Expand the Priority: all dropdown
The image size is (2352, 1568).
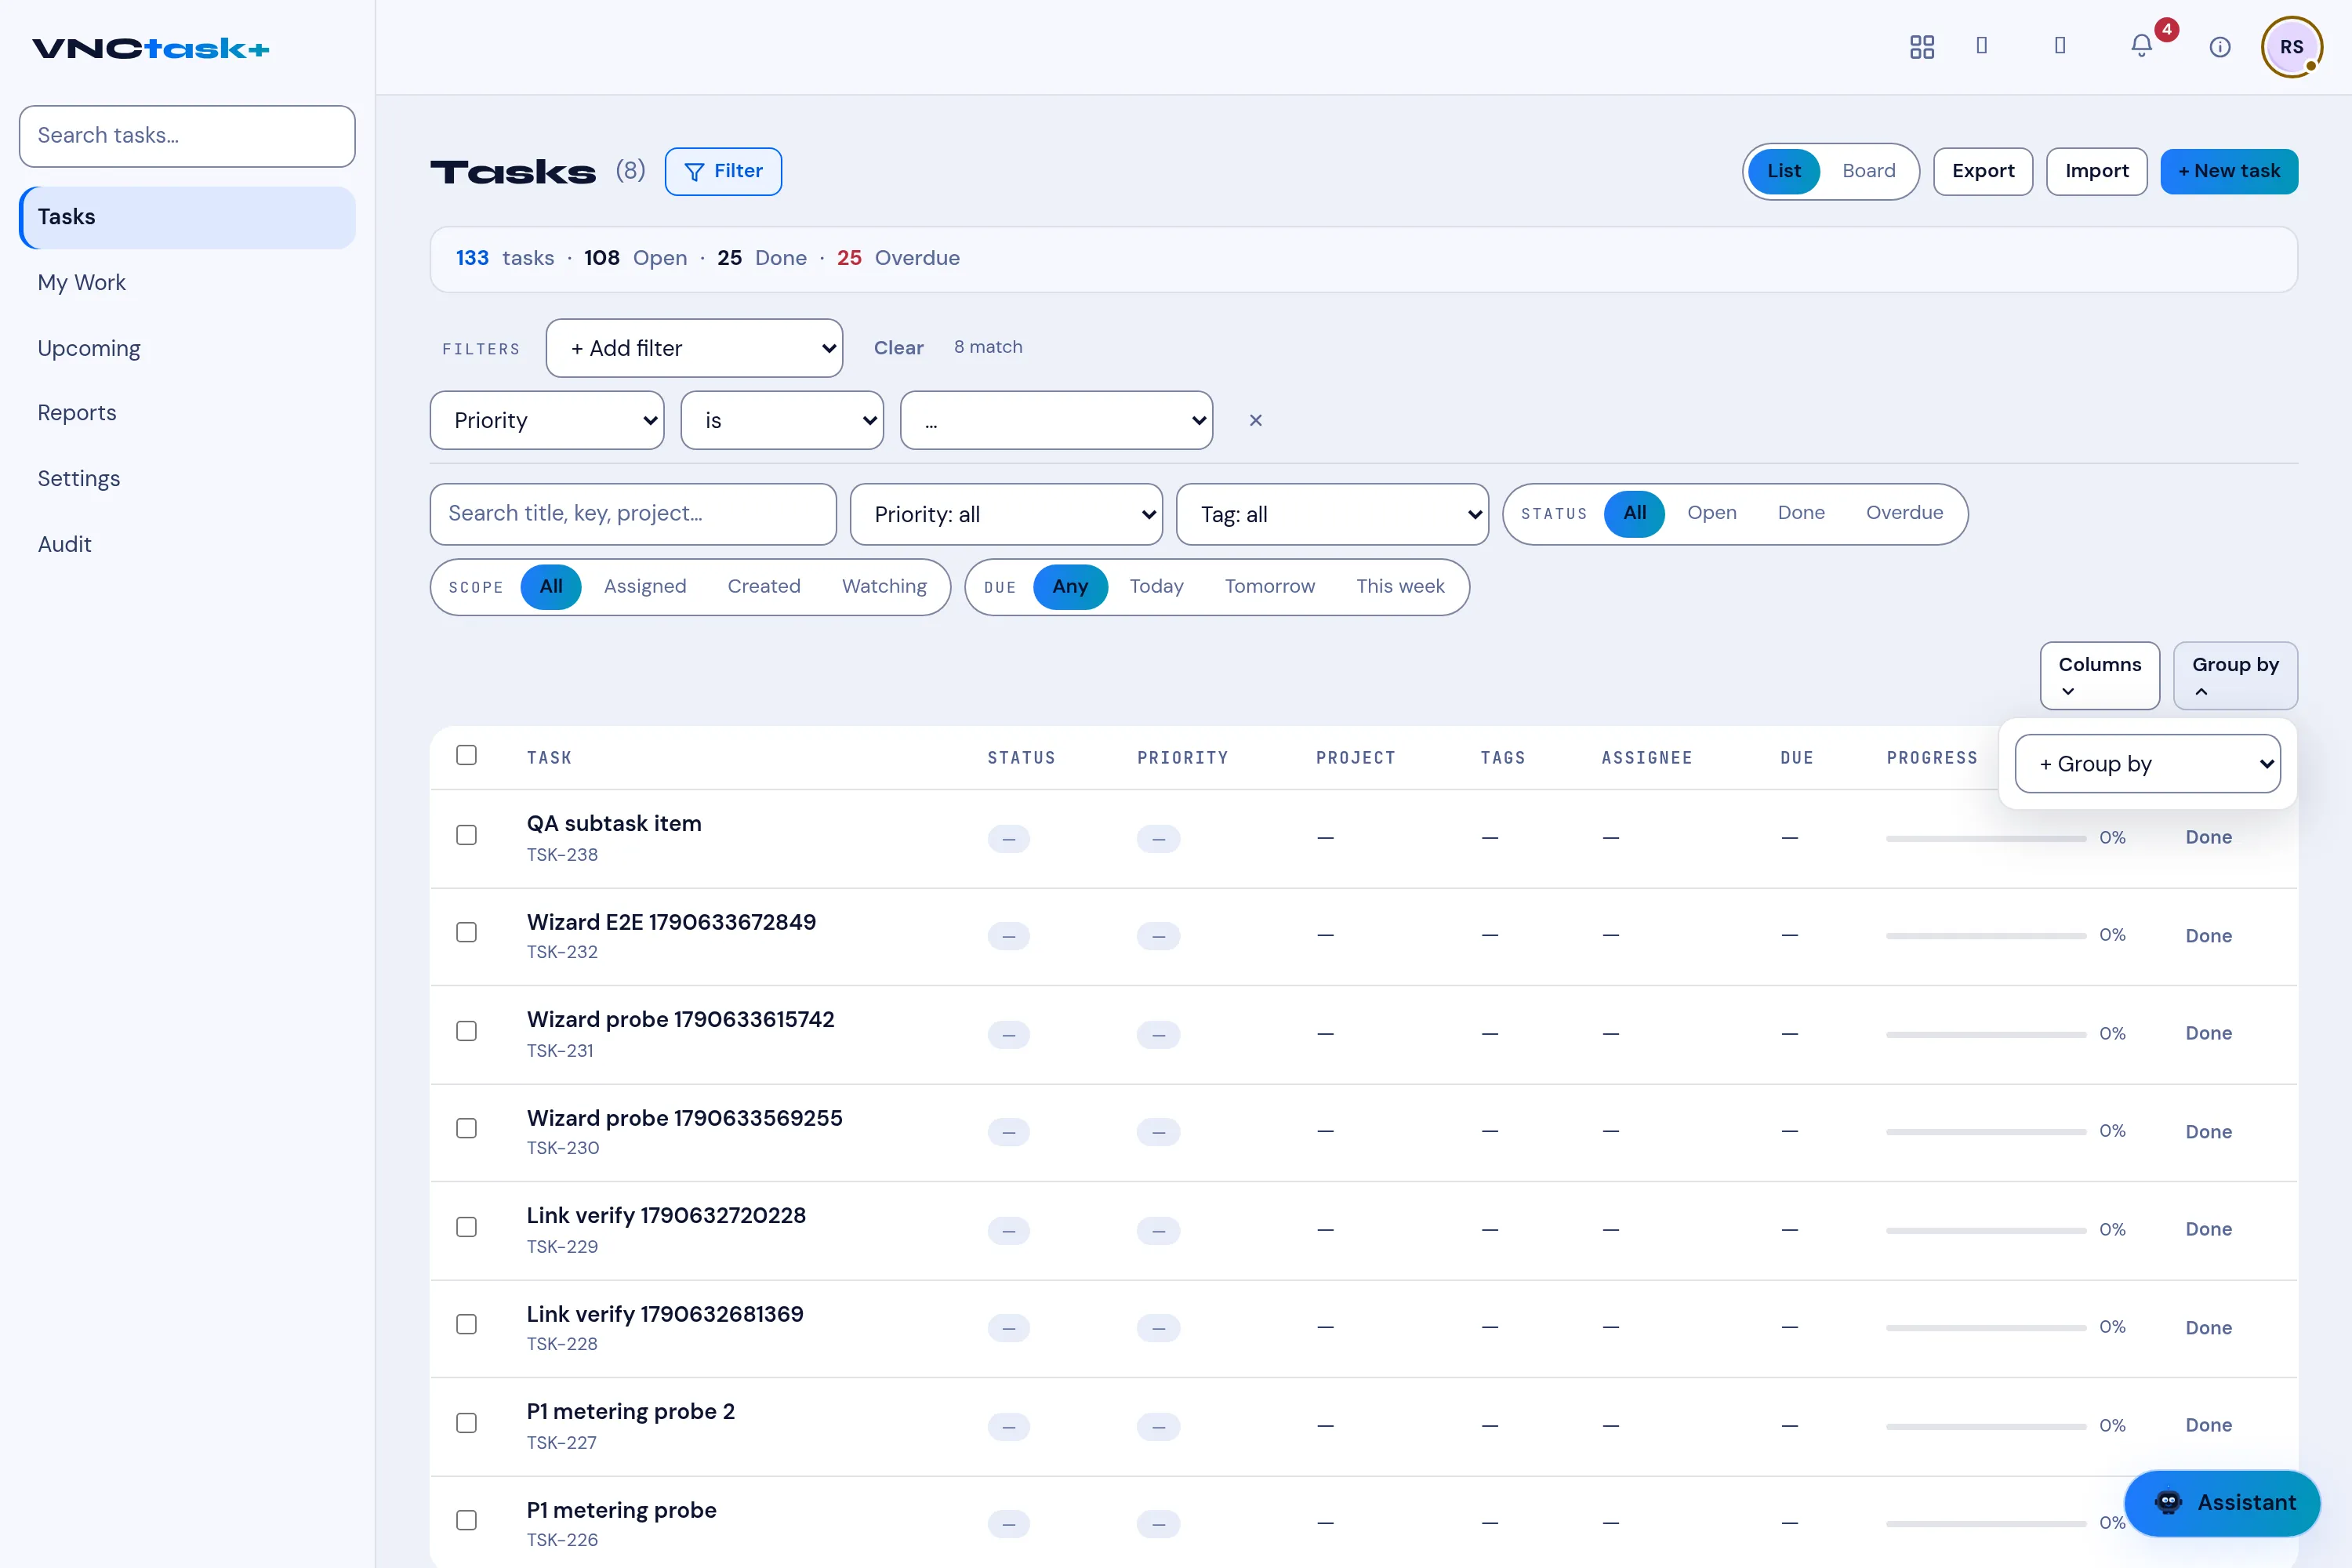point(1006,514)
